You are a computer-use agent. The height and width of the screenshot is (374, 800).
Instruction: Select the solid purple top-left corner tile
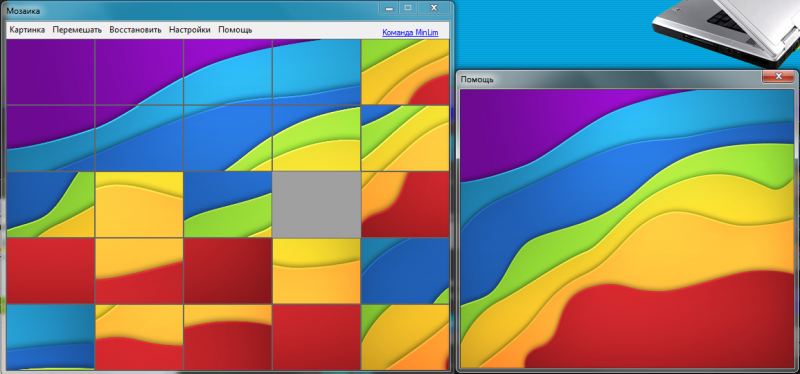tap(51, 72)
